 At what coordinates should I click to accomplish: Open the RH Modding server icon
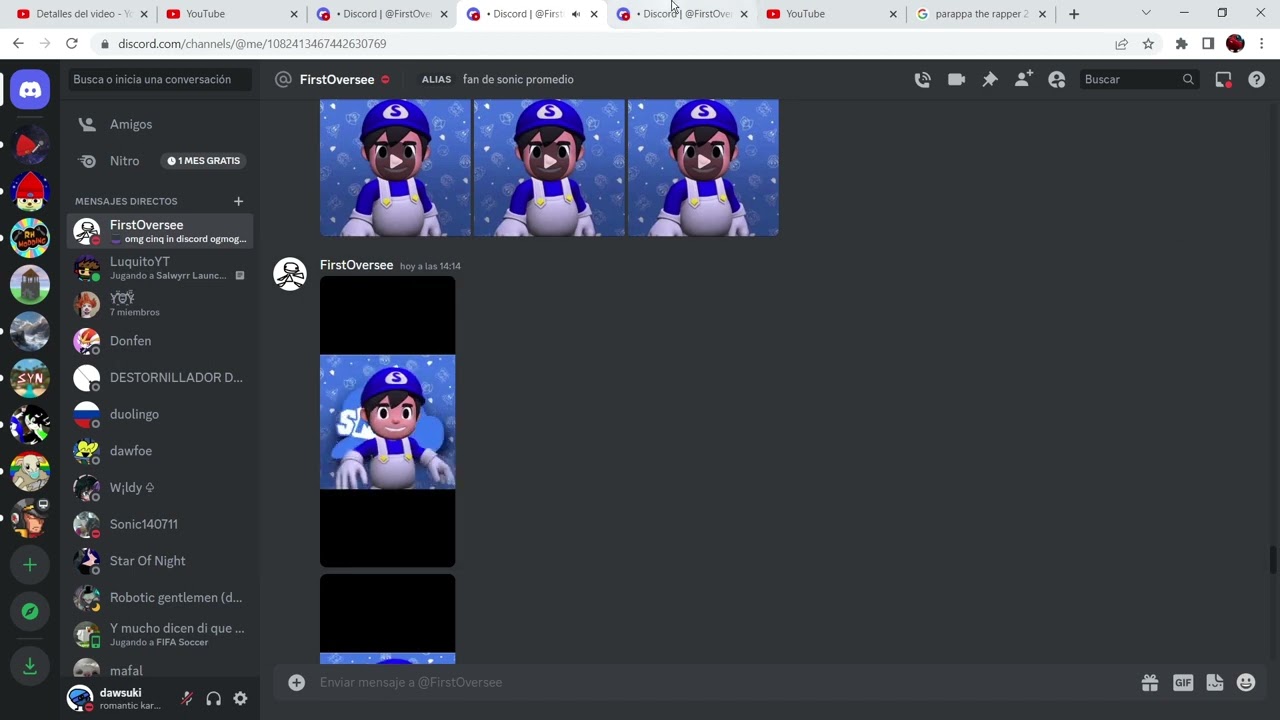pos(30,238)
